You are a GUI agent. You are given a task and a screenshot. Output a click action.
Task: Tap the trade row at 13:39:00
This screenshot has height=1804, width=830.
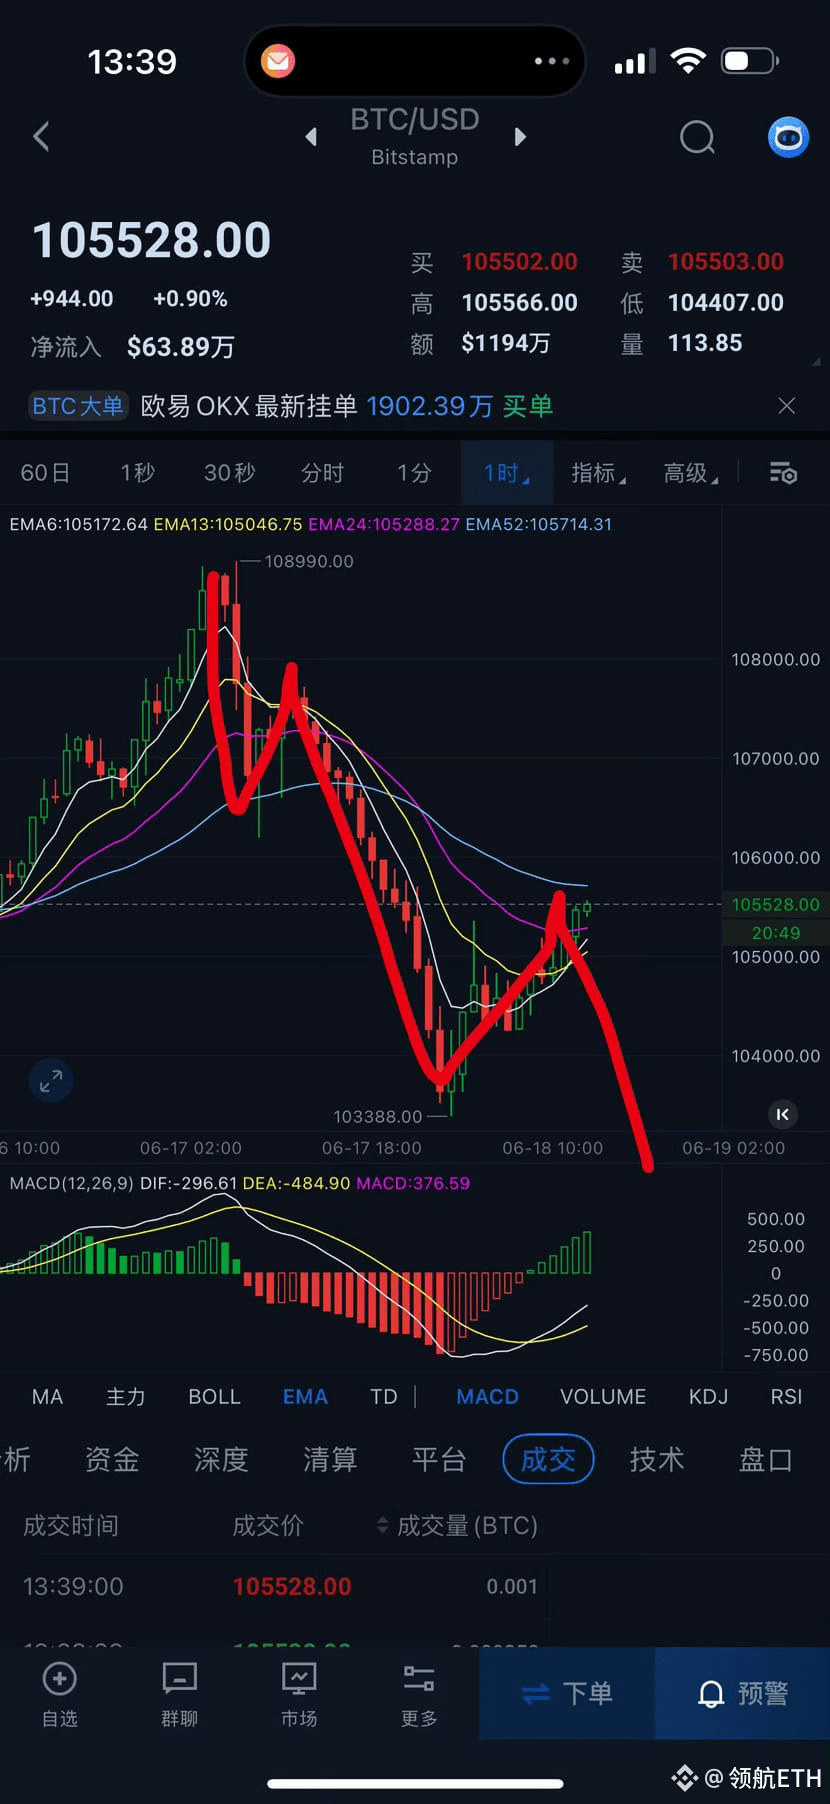pyautogui.click(x=415, y=1587)
